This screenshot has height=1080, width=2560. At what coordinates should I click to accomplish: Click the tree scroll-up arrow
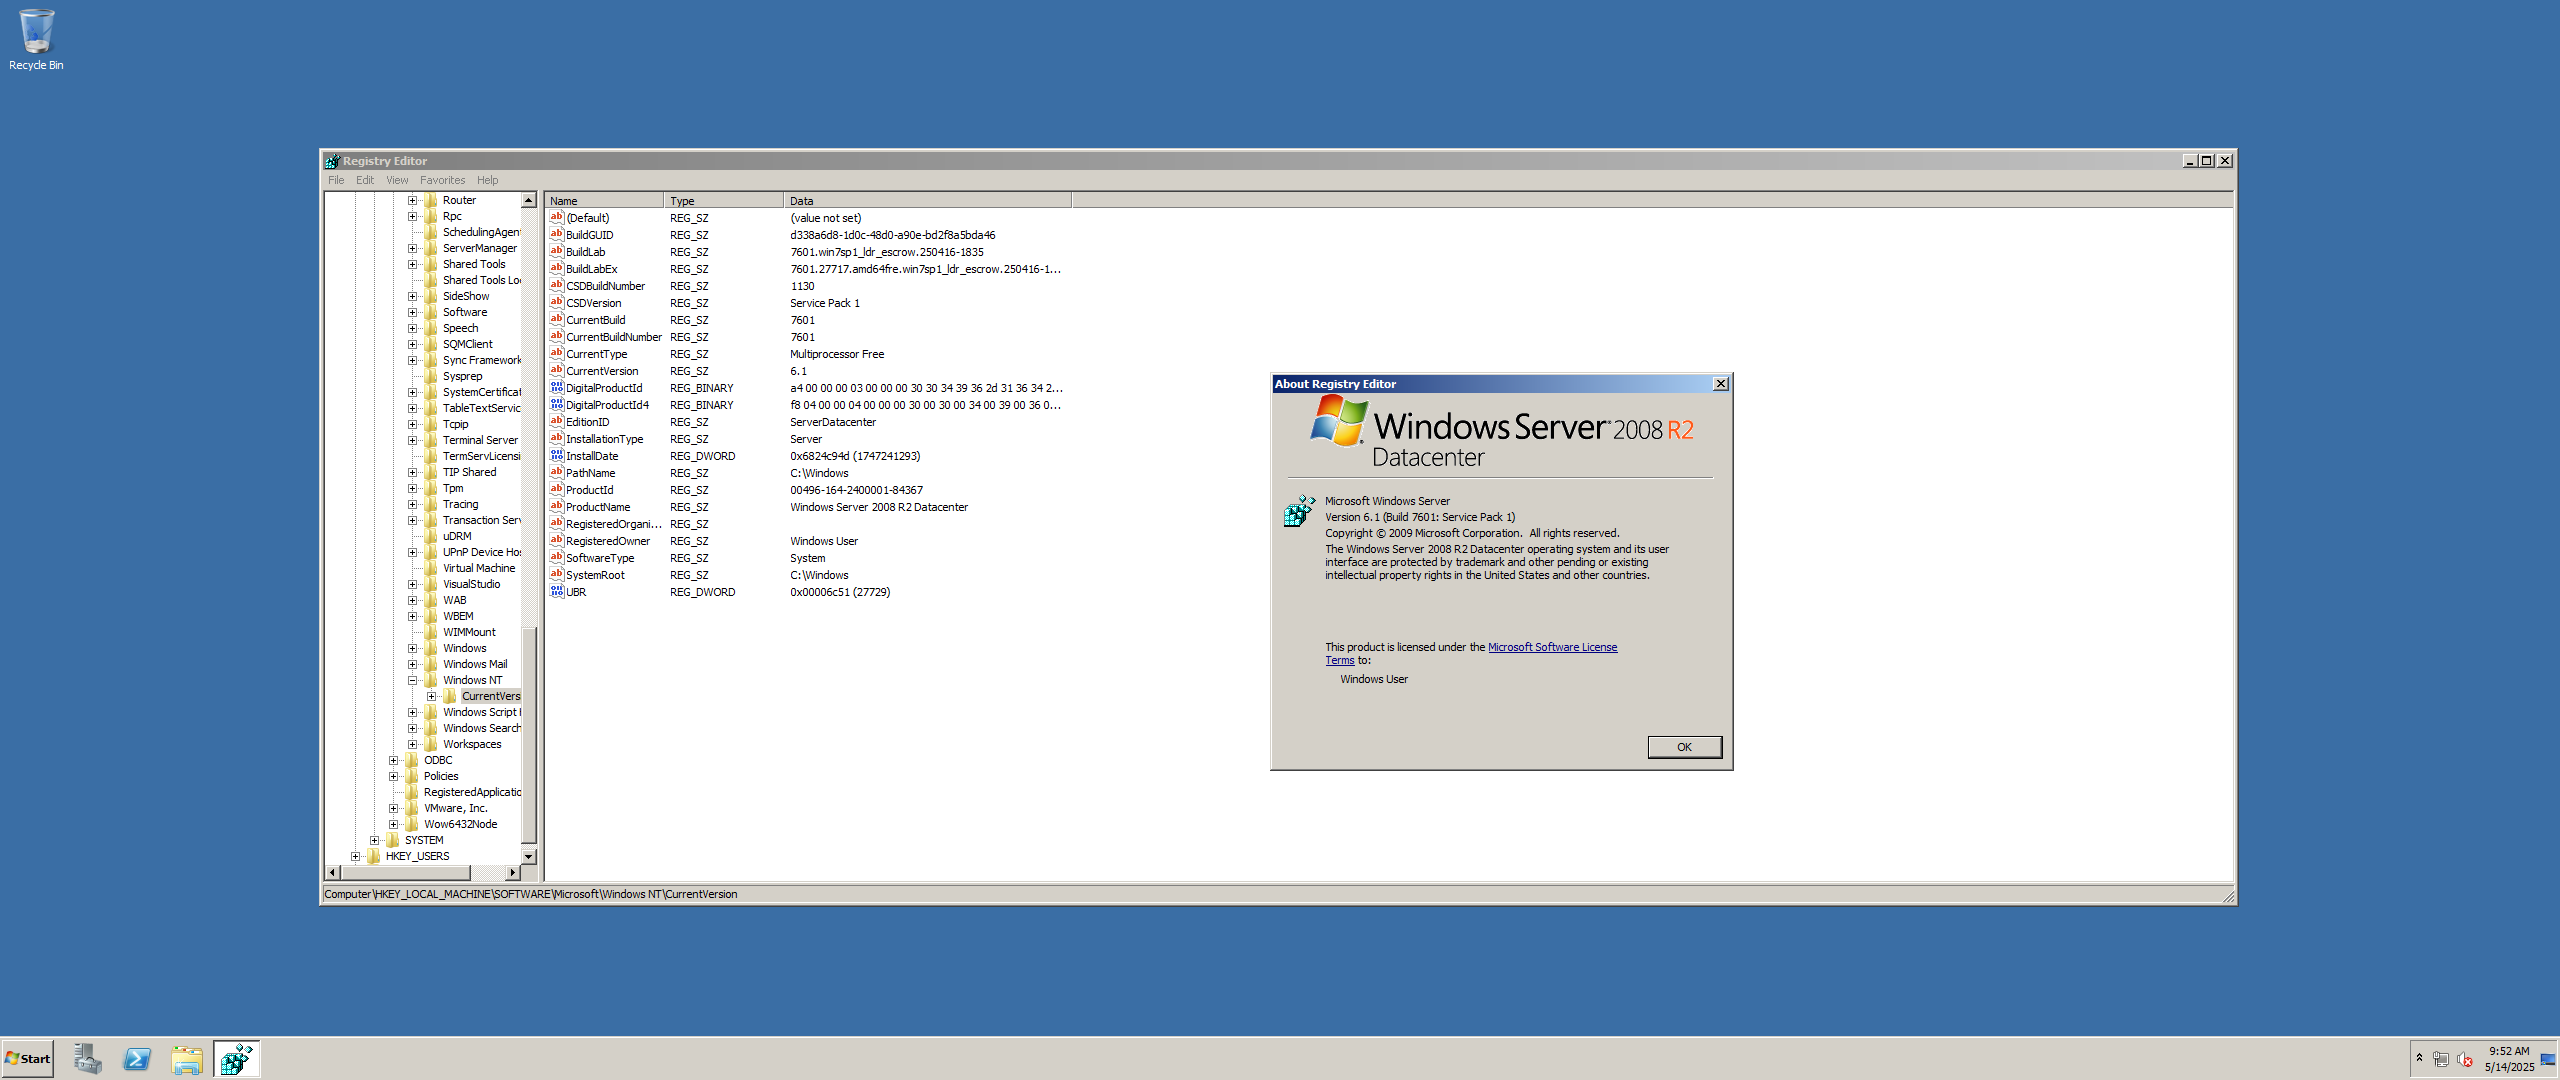529,201
